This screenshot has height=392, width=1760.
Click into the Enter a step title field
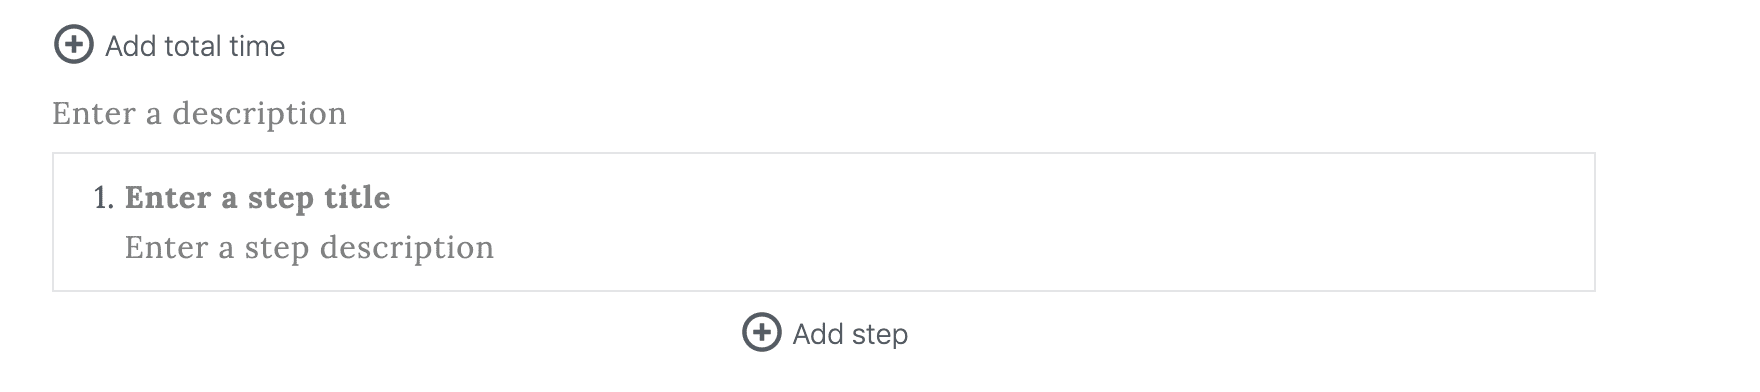click(258, 198)
